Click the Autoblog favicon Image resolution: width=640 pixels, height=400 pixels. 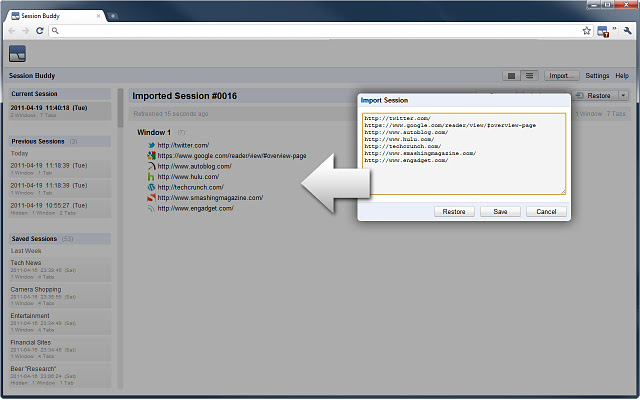(151, 166)
